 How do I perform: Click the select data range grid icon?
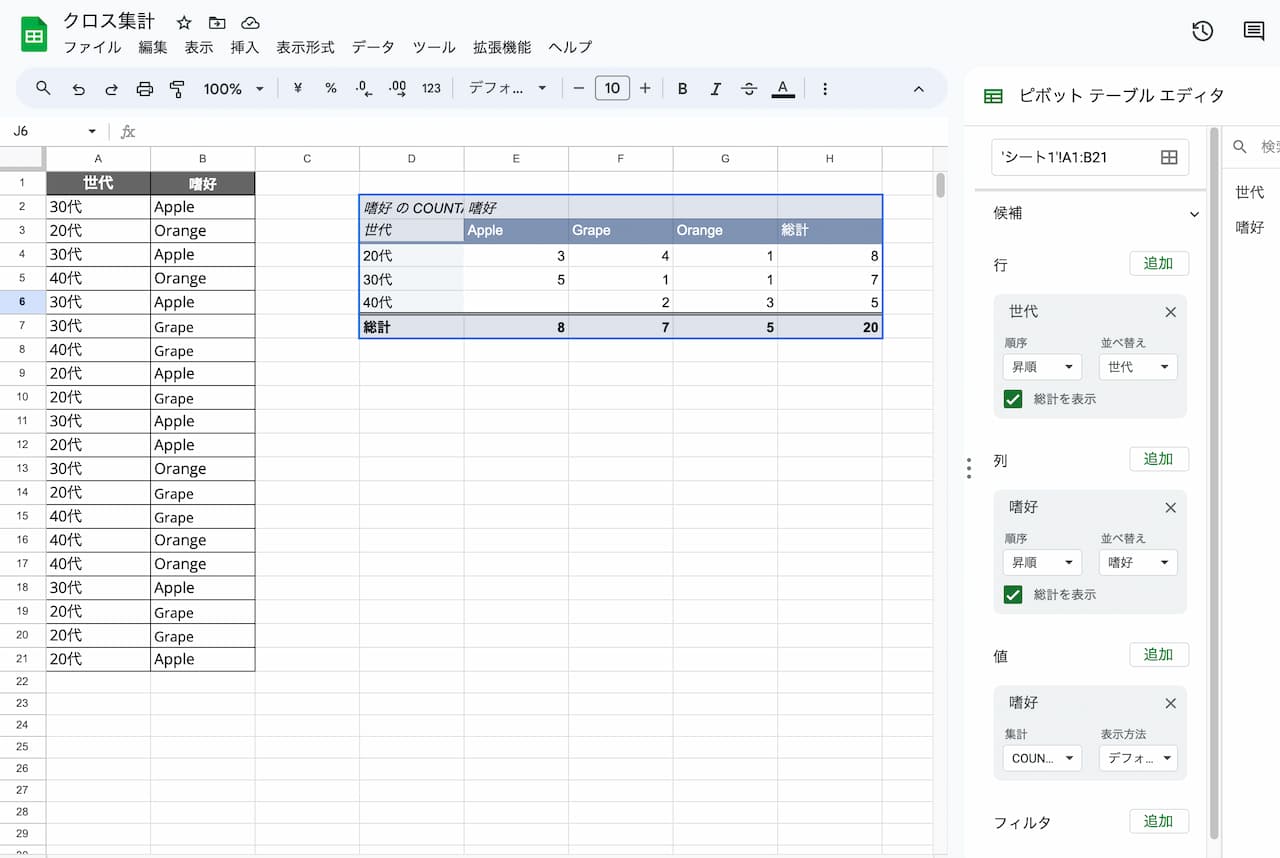point(1168,157)
